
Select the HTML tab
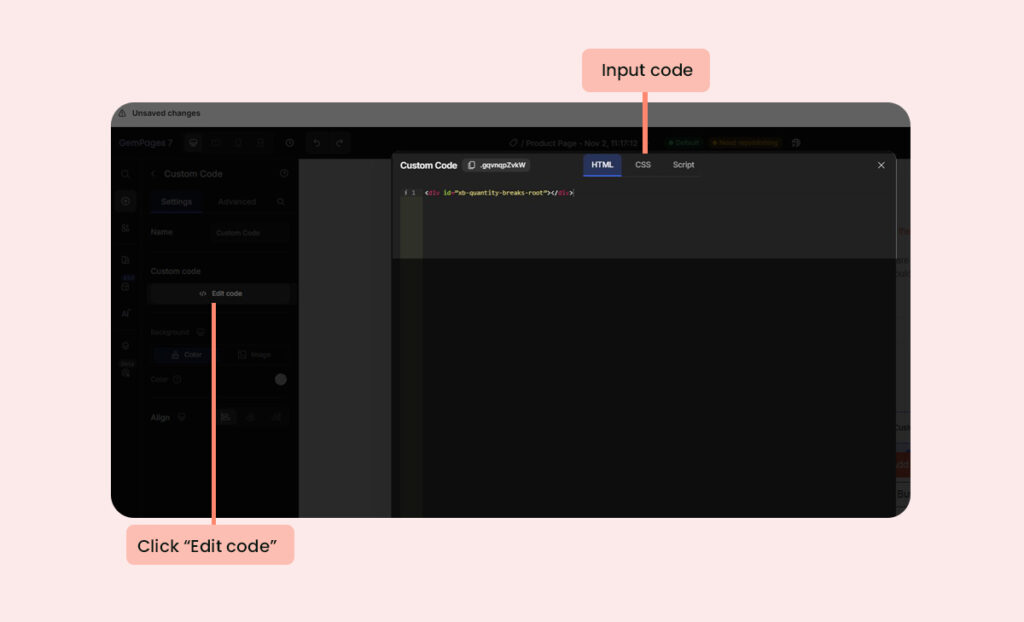coord(602,165)
